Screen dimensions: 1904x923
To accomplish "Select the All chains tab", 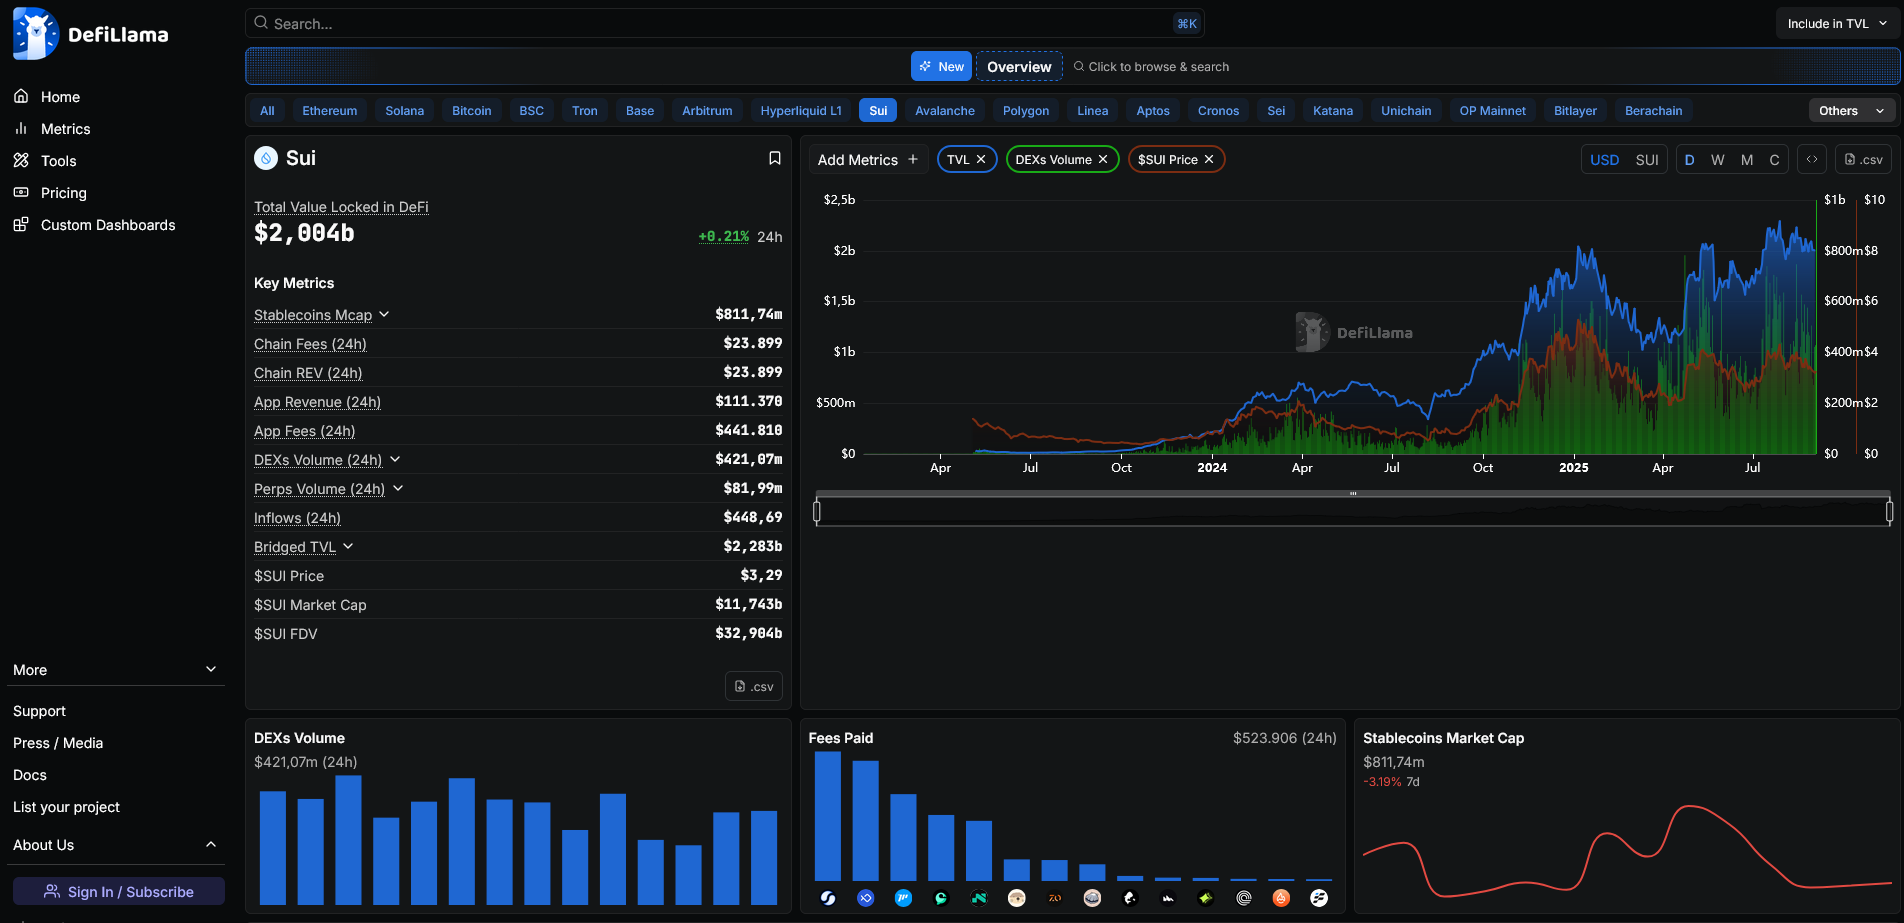I will (267, 111).
